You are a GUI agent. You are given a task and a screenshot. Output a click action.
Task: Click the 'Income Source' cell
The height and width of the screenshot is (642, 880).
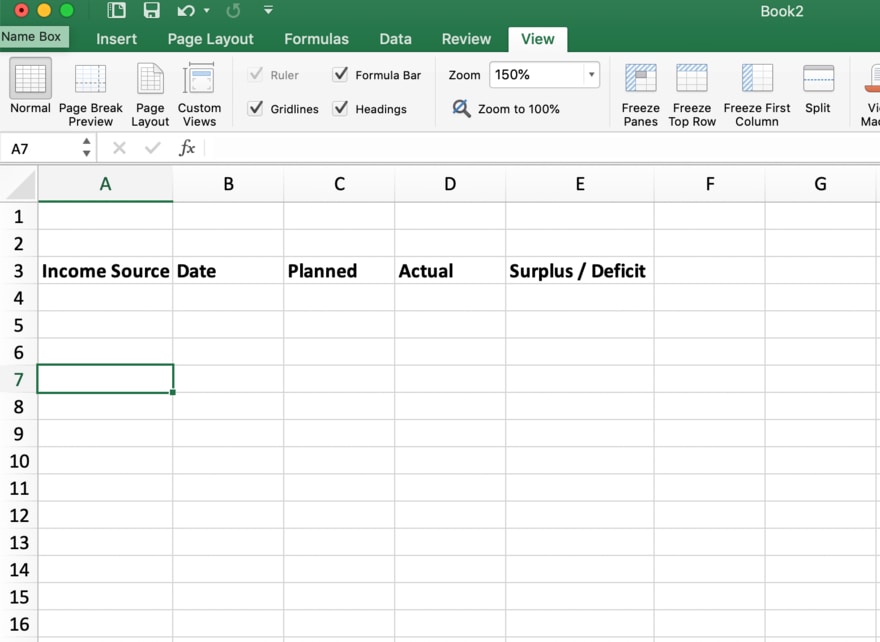(x=105, y=271)
